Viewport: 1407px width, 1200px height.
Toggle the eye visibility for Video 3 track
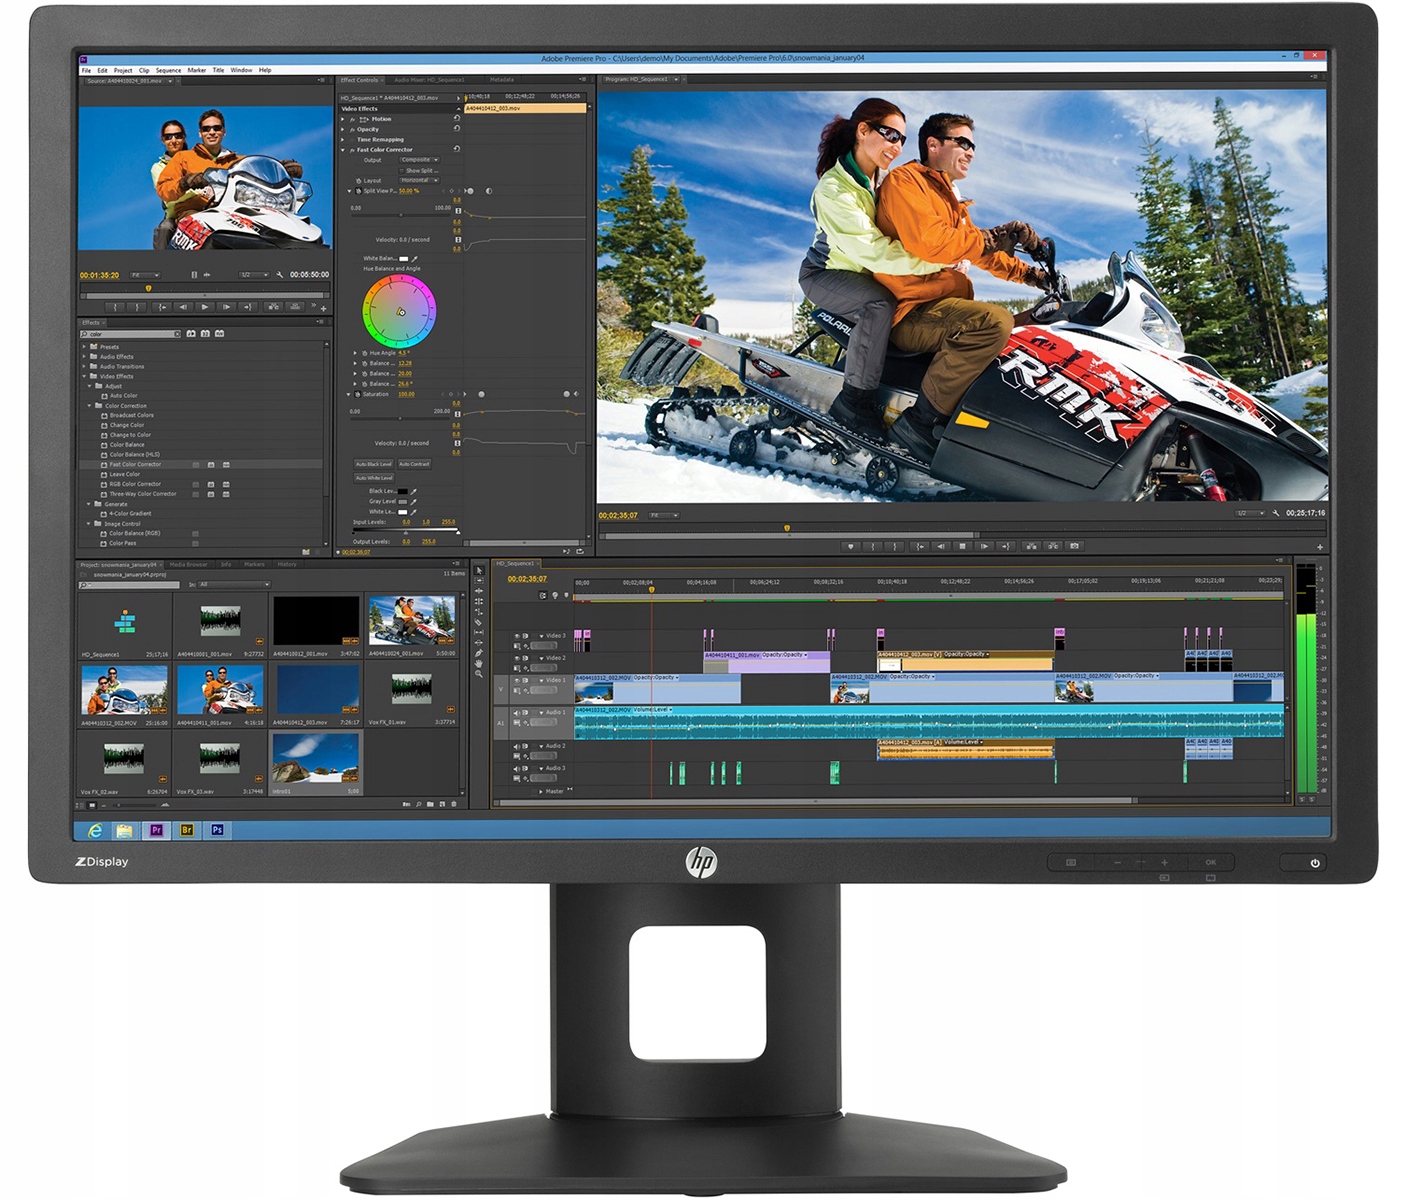point(517,636)
